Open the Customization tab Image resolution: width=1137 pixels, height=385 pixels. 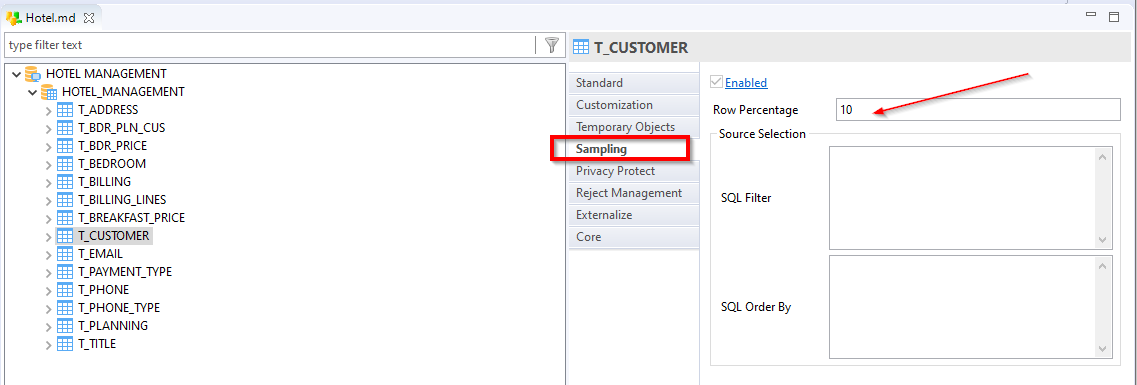pyautogui.click(x=634, y=105)
